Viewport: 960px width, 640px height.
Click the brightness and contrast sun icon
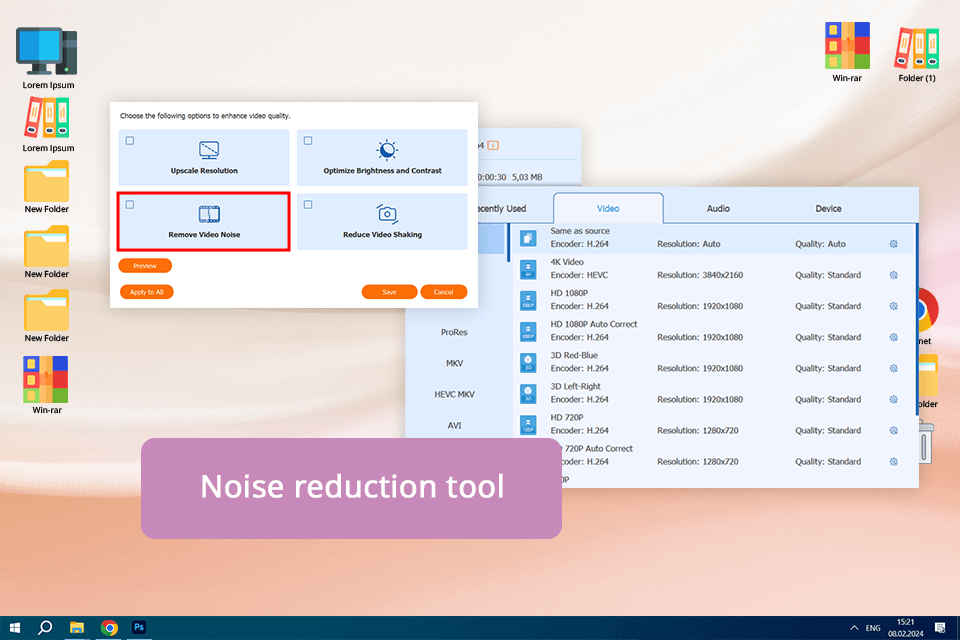pyautogui.click(x=387, y=149)
